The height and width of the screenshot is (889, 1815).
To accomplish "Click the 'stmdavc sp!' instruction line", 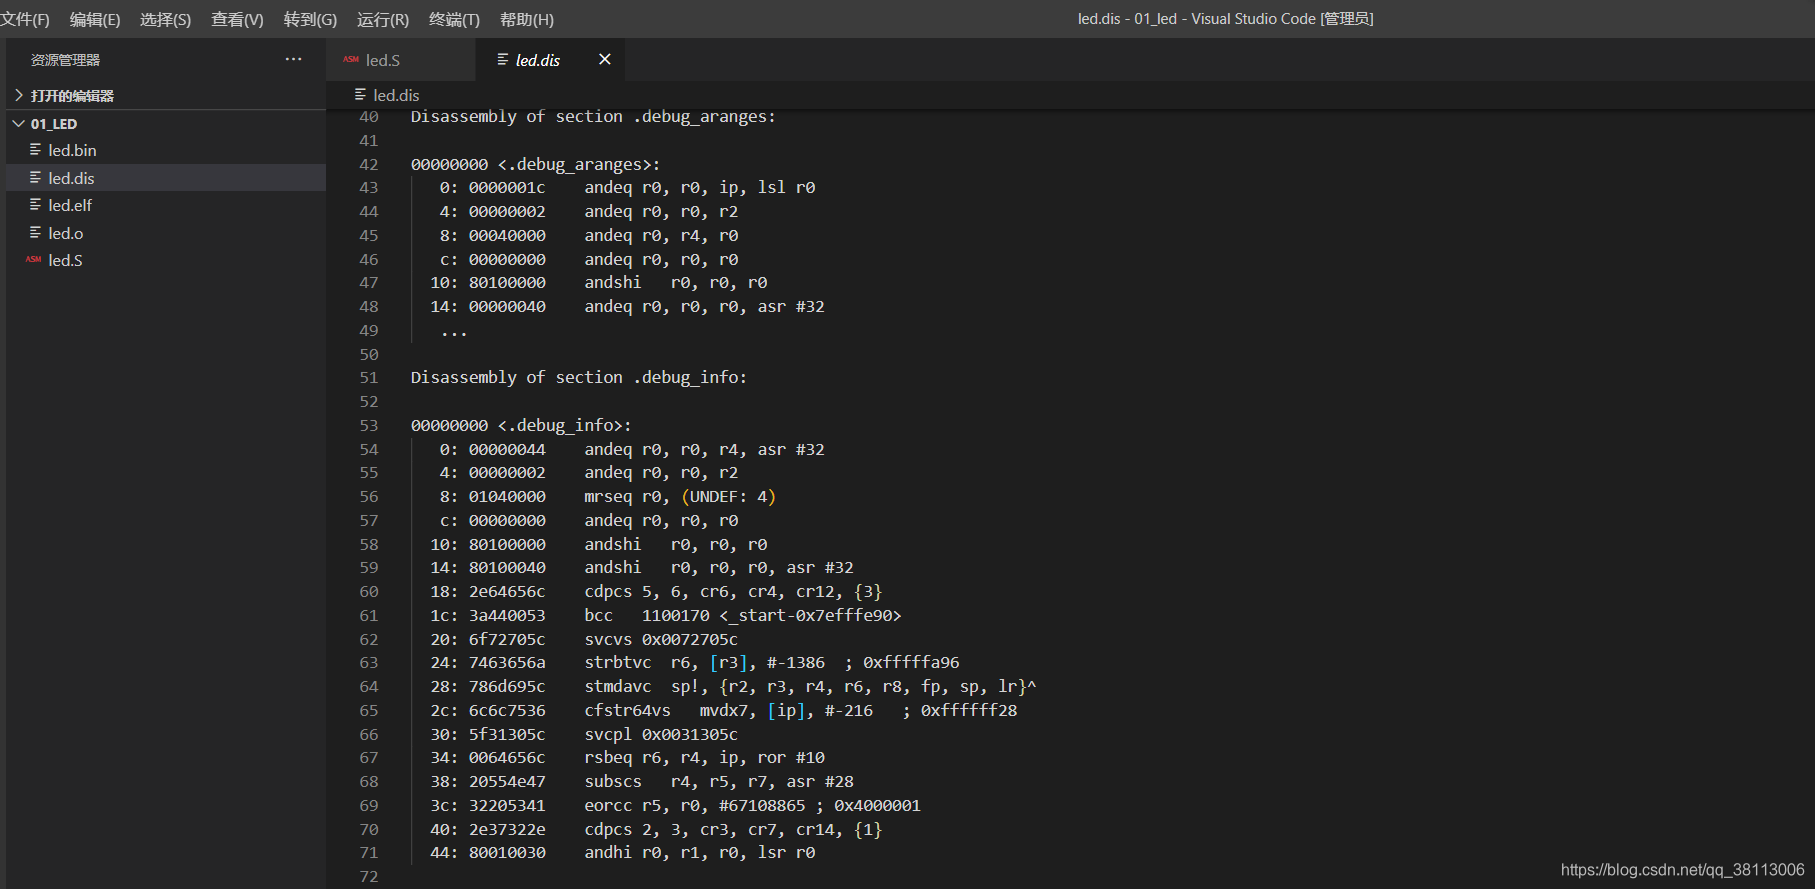I will coord(810,687).
